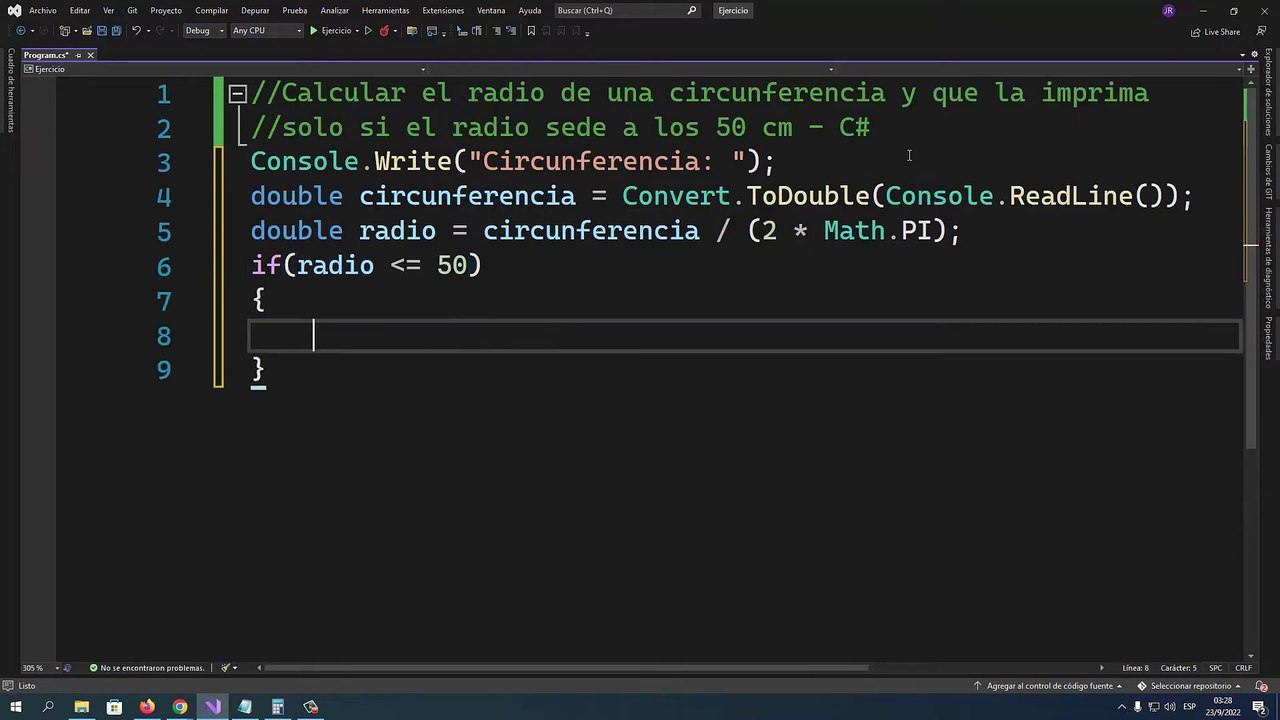Open the Extensiones menu

point(443,11)
